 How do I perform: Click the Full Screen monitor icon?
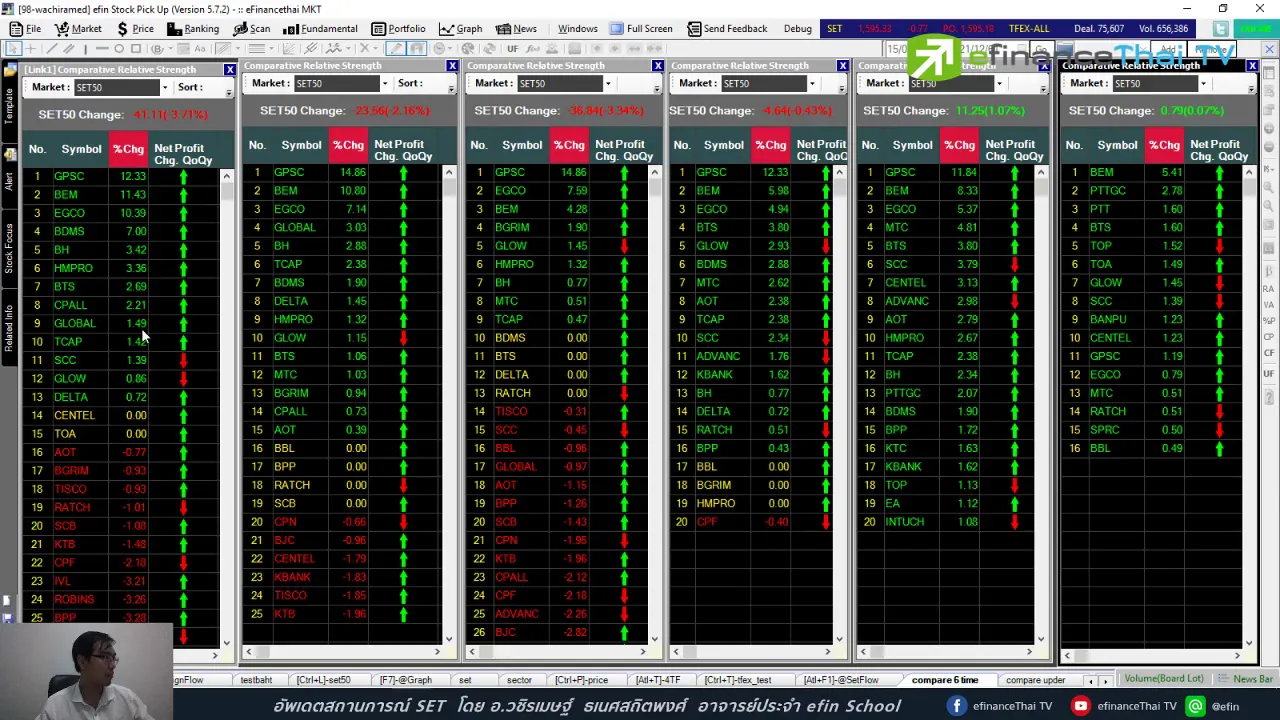(617, 29)
